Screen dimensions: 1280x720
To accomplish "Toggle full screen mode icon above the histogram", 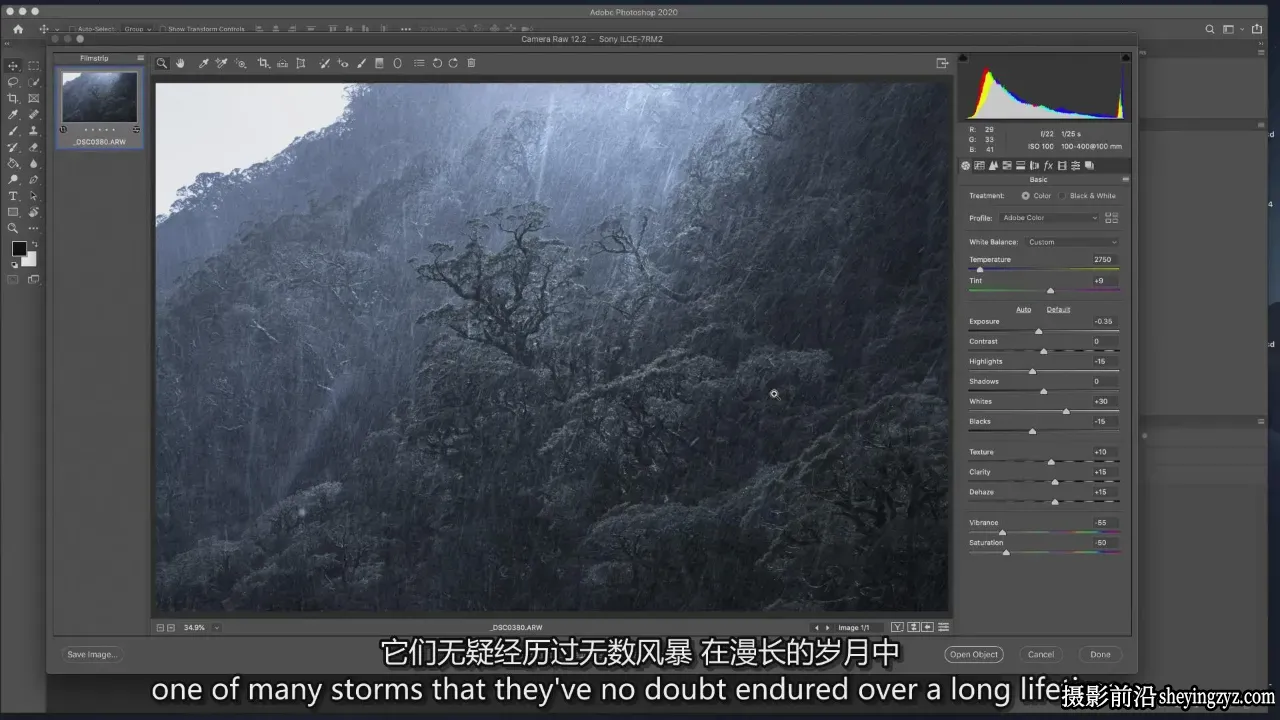I will pos(942,63).
